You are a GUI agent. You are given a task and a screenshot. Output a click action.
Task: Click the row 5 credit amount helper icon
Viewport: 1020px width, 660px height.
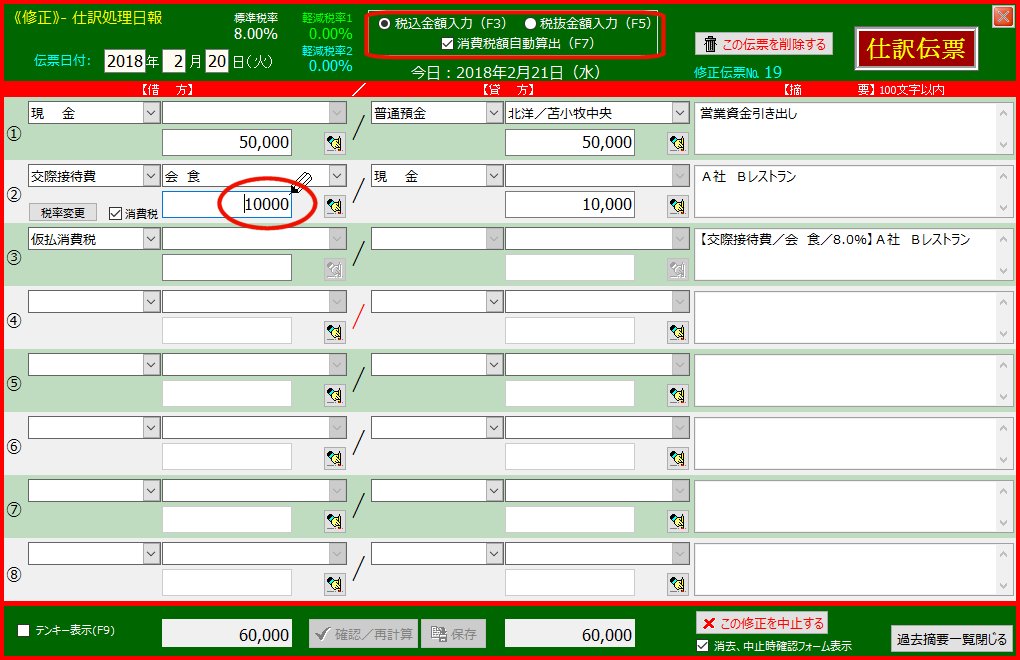click(x=678, y=395)
